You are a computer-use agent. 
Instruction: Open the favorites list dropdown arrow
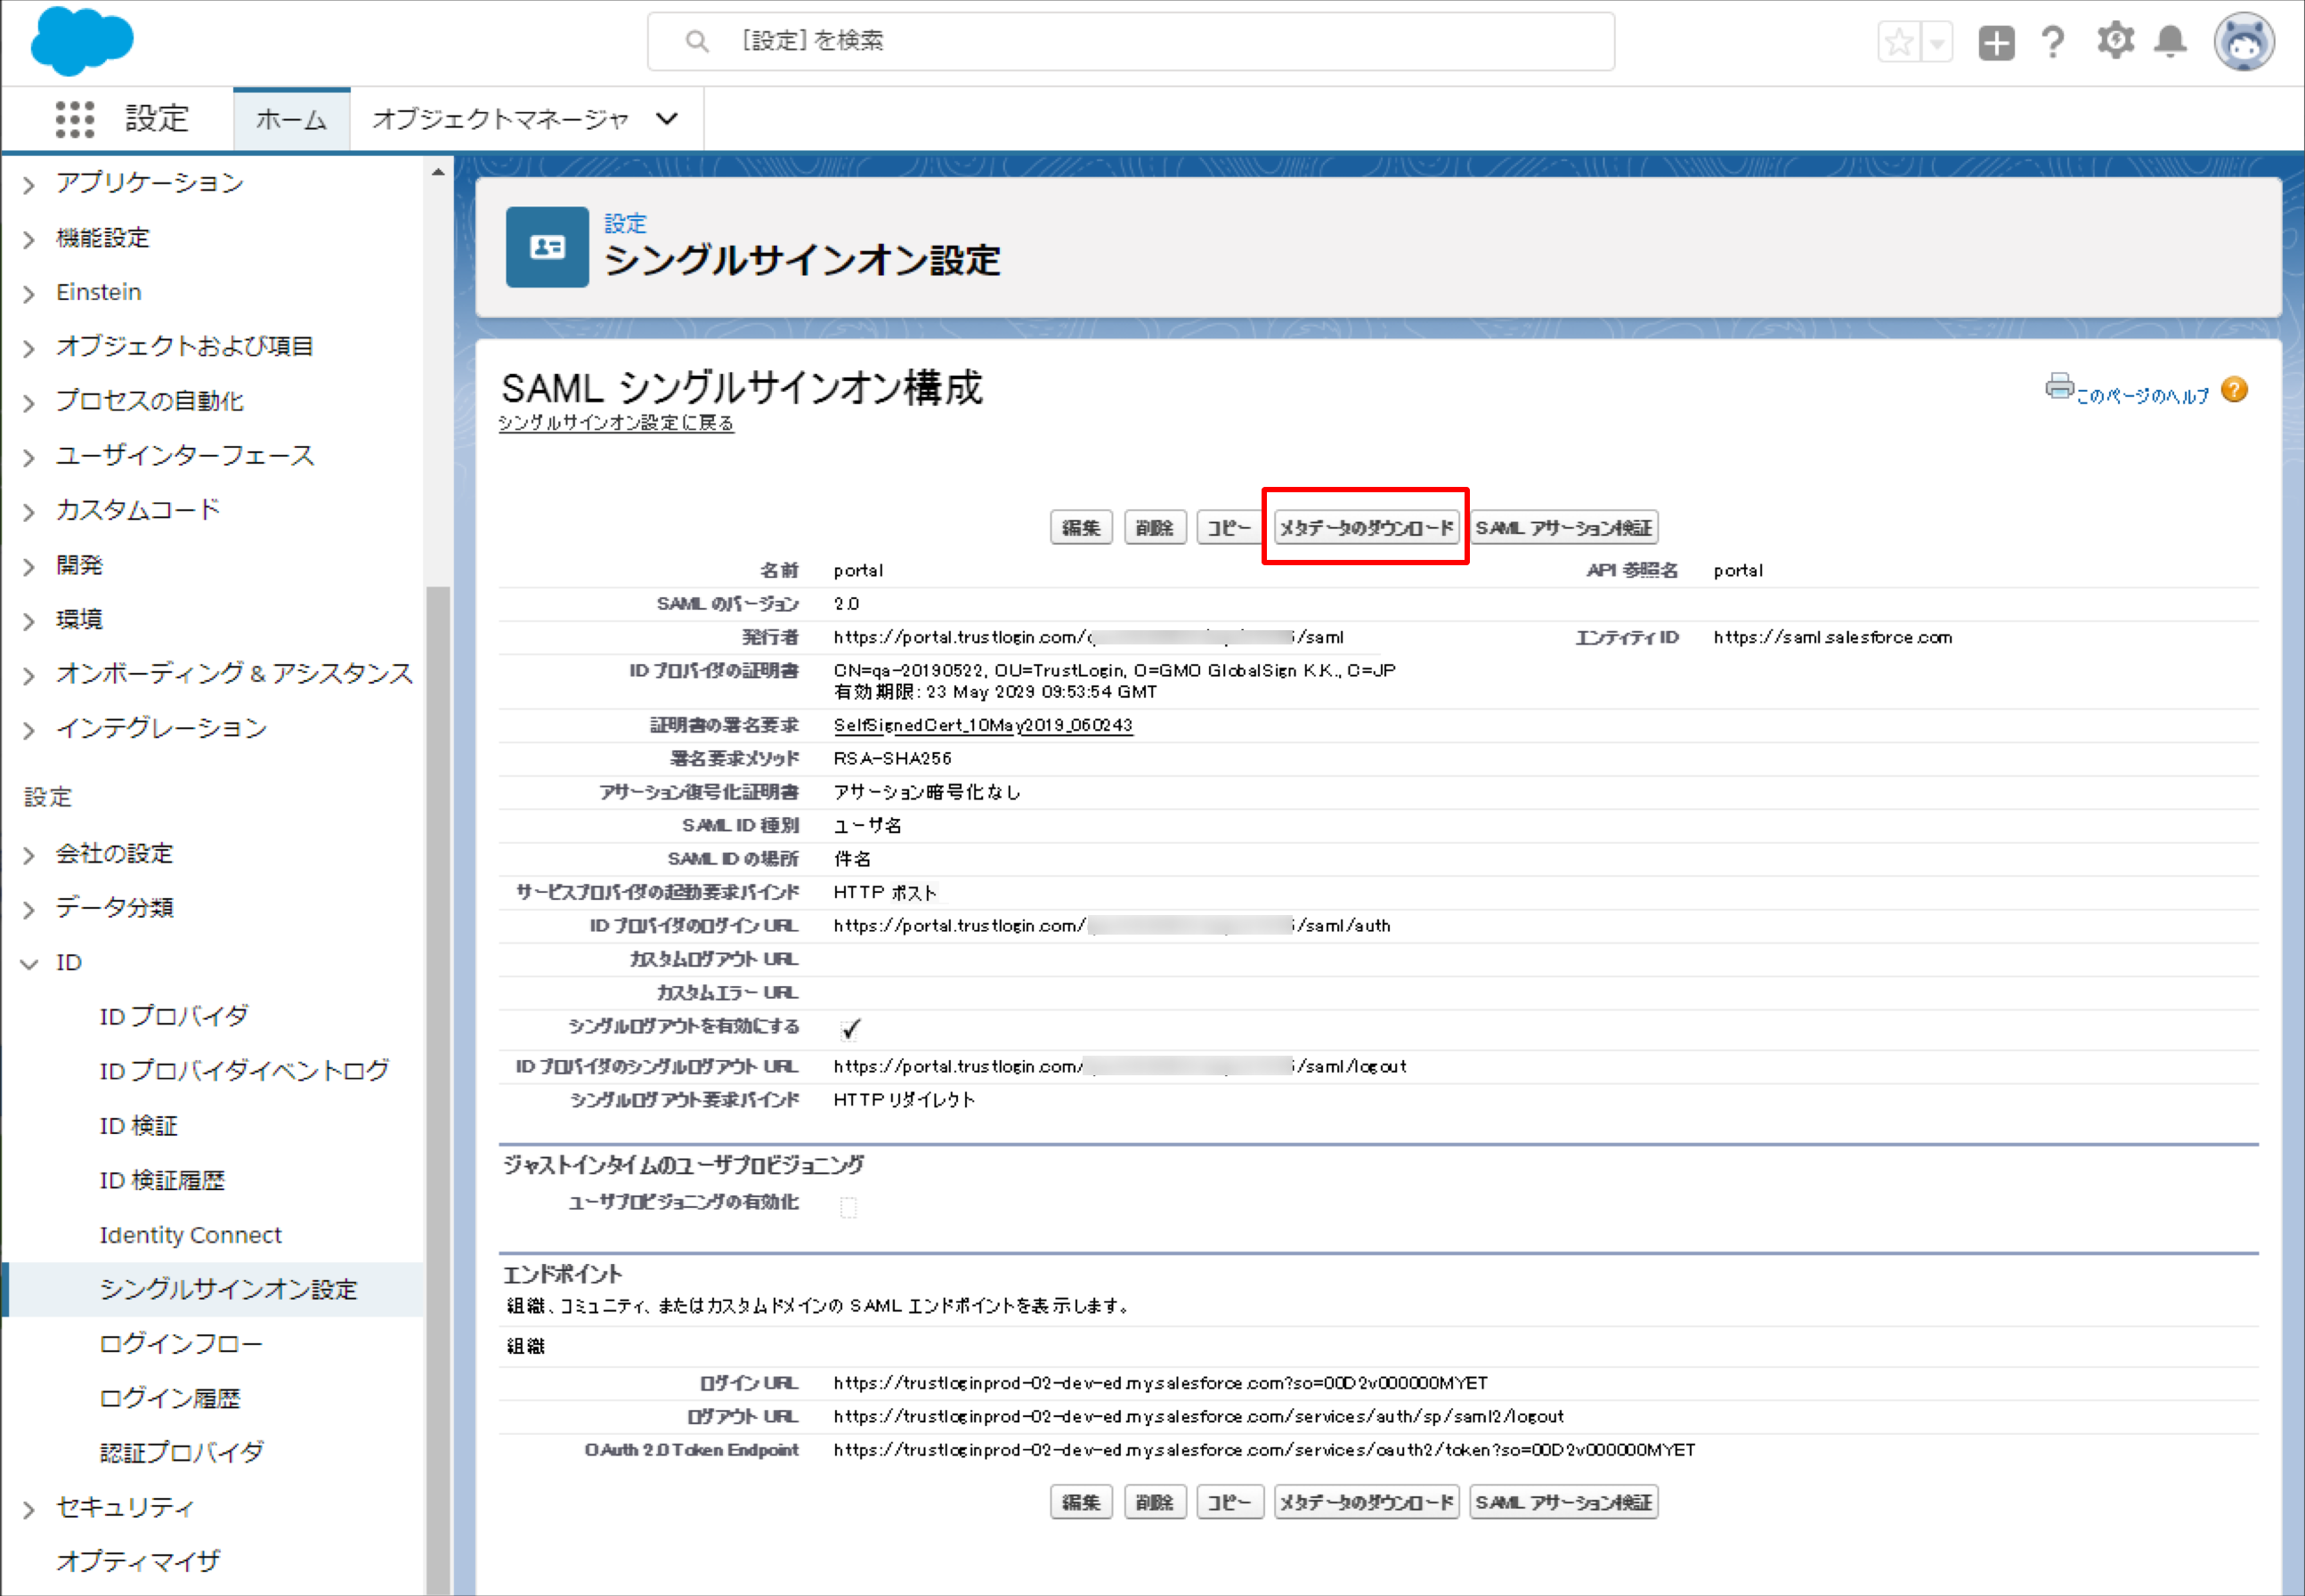(1937, 42)
